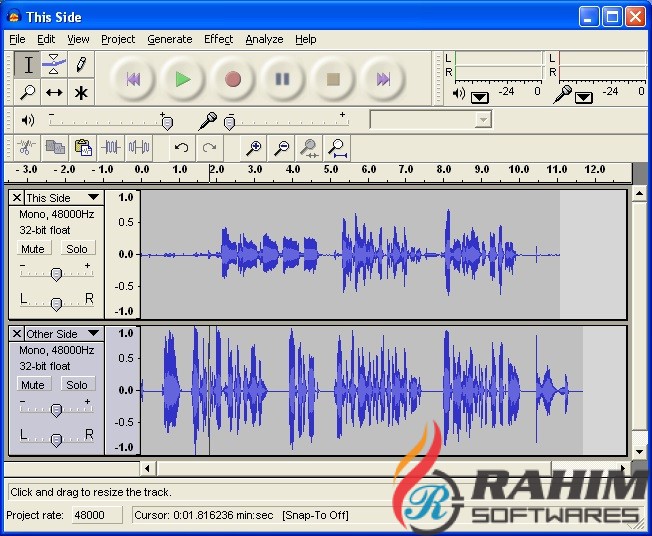Select the Envelope tool
This screenshot has height=536, width=652.
[x=55, y=65]
